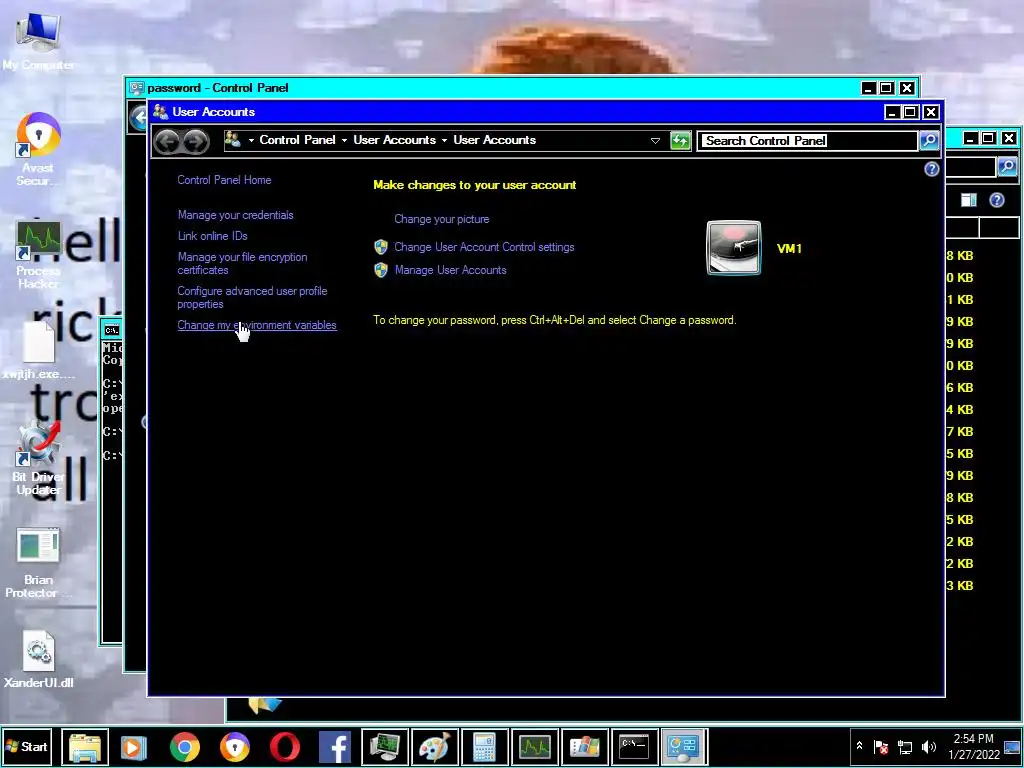Viewport: 1024px width, 768px height.
Task: Click Change your picture link
Action: 441,219
